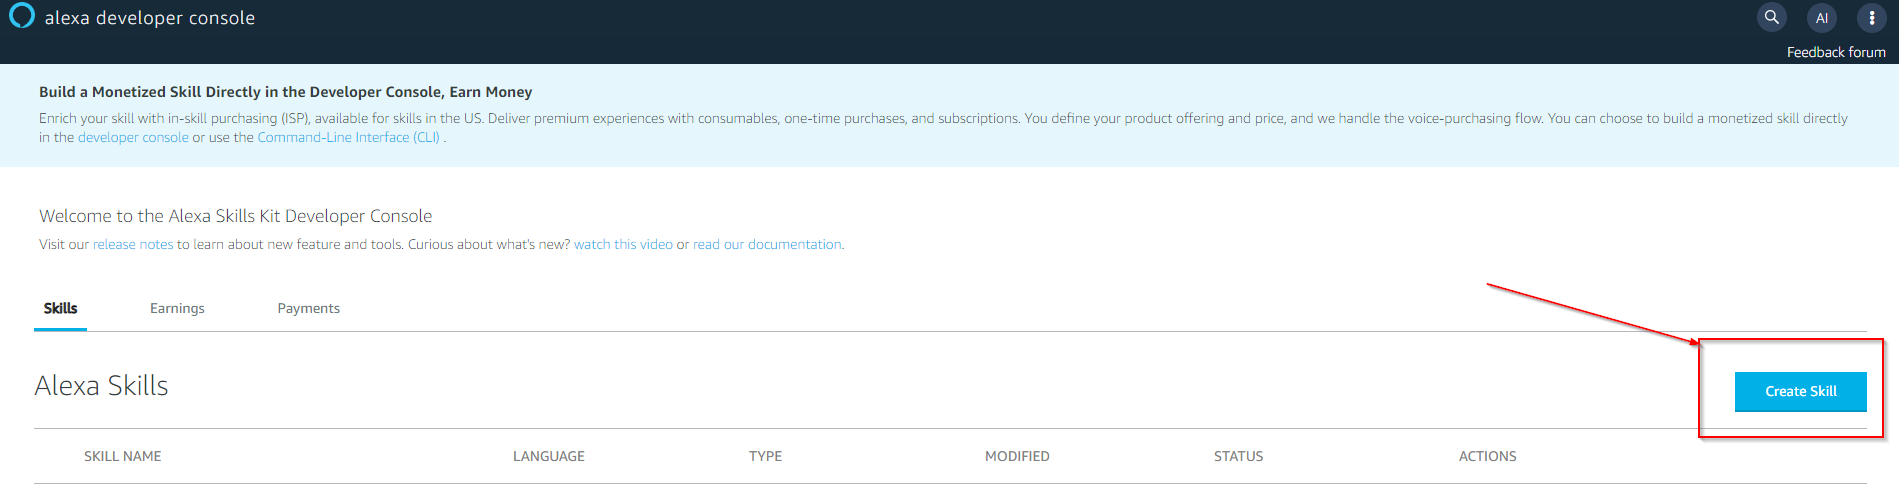Select the Skills tab
This screenshot has width=1899, height=490.
[60, 308]
